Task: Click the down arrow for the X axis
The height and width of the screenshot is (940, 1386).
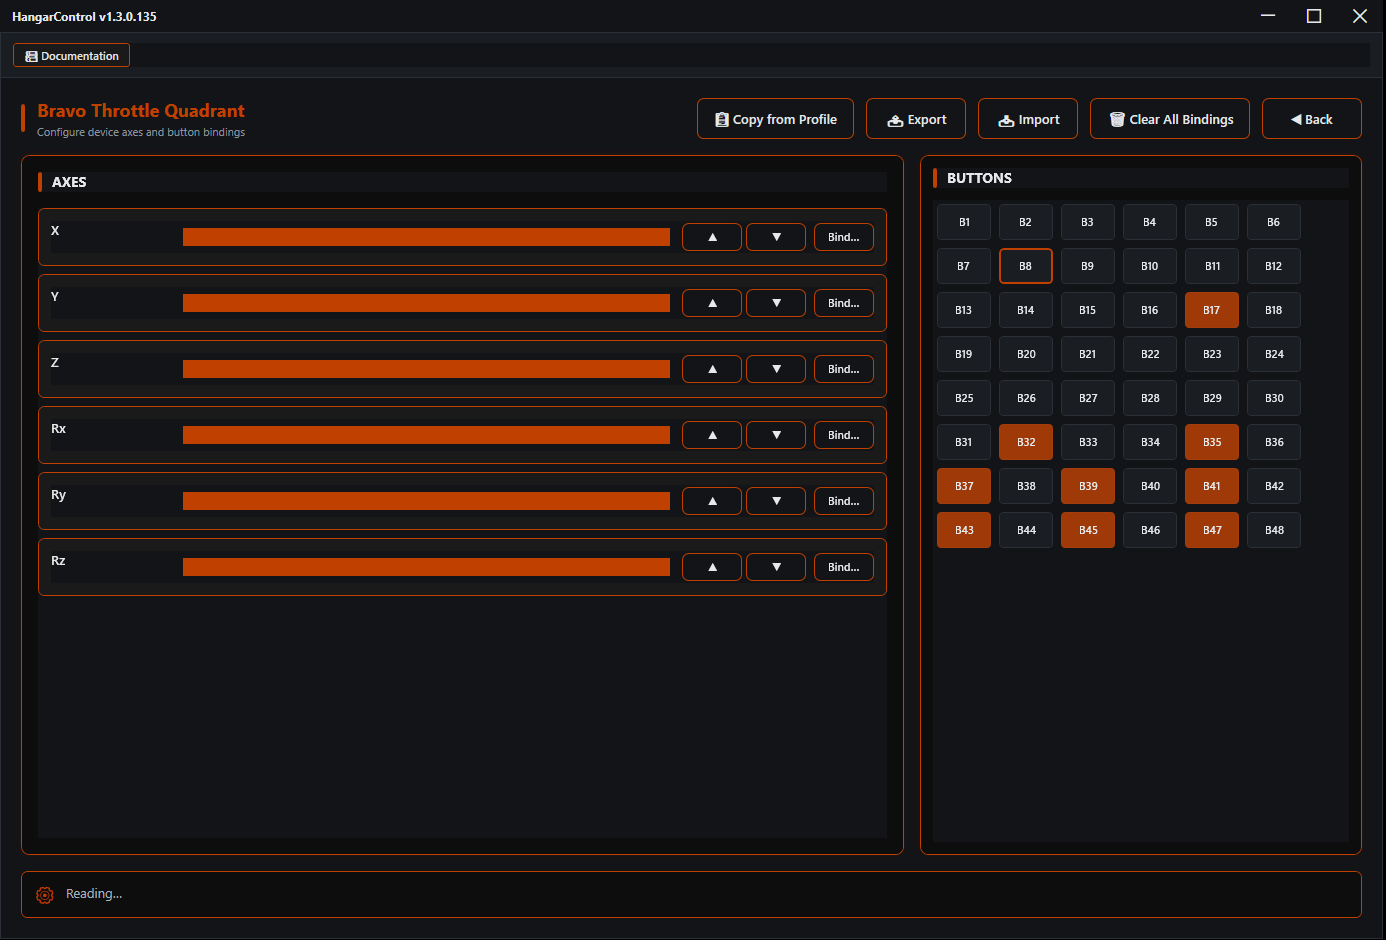Action: coord(775,236)
